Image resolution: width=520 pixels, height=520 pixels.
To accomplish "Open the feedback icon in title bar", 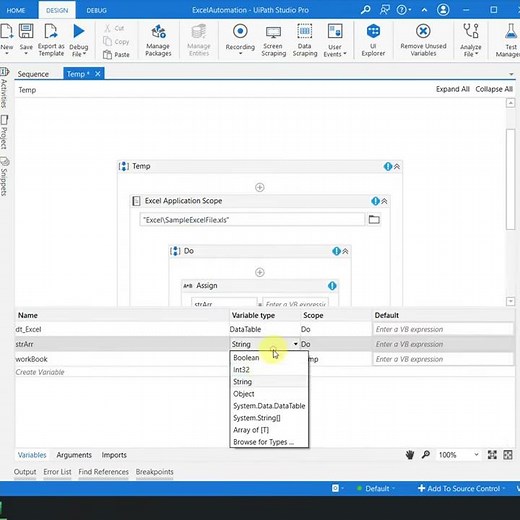I will pos(384,10).
